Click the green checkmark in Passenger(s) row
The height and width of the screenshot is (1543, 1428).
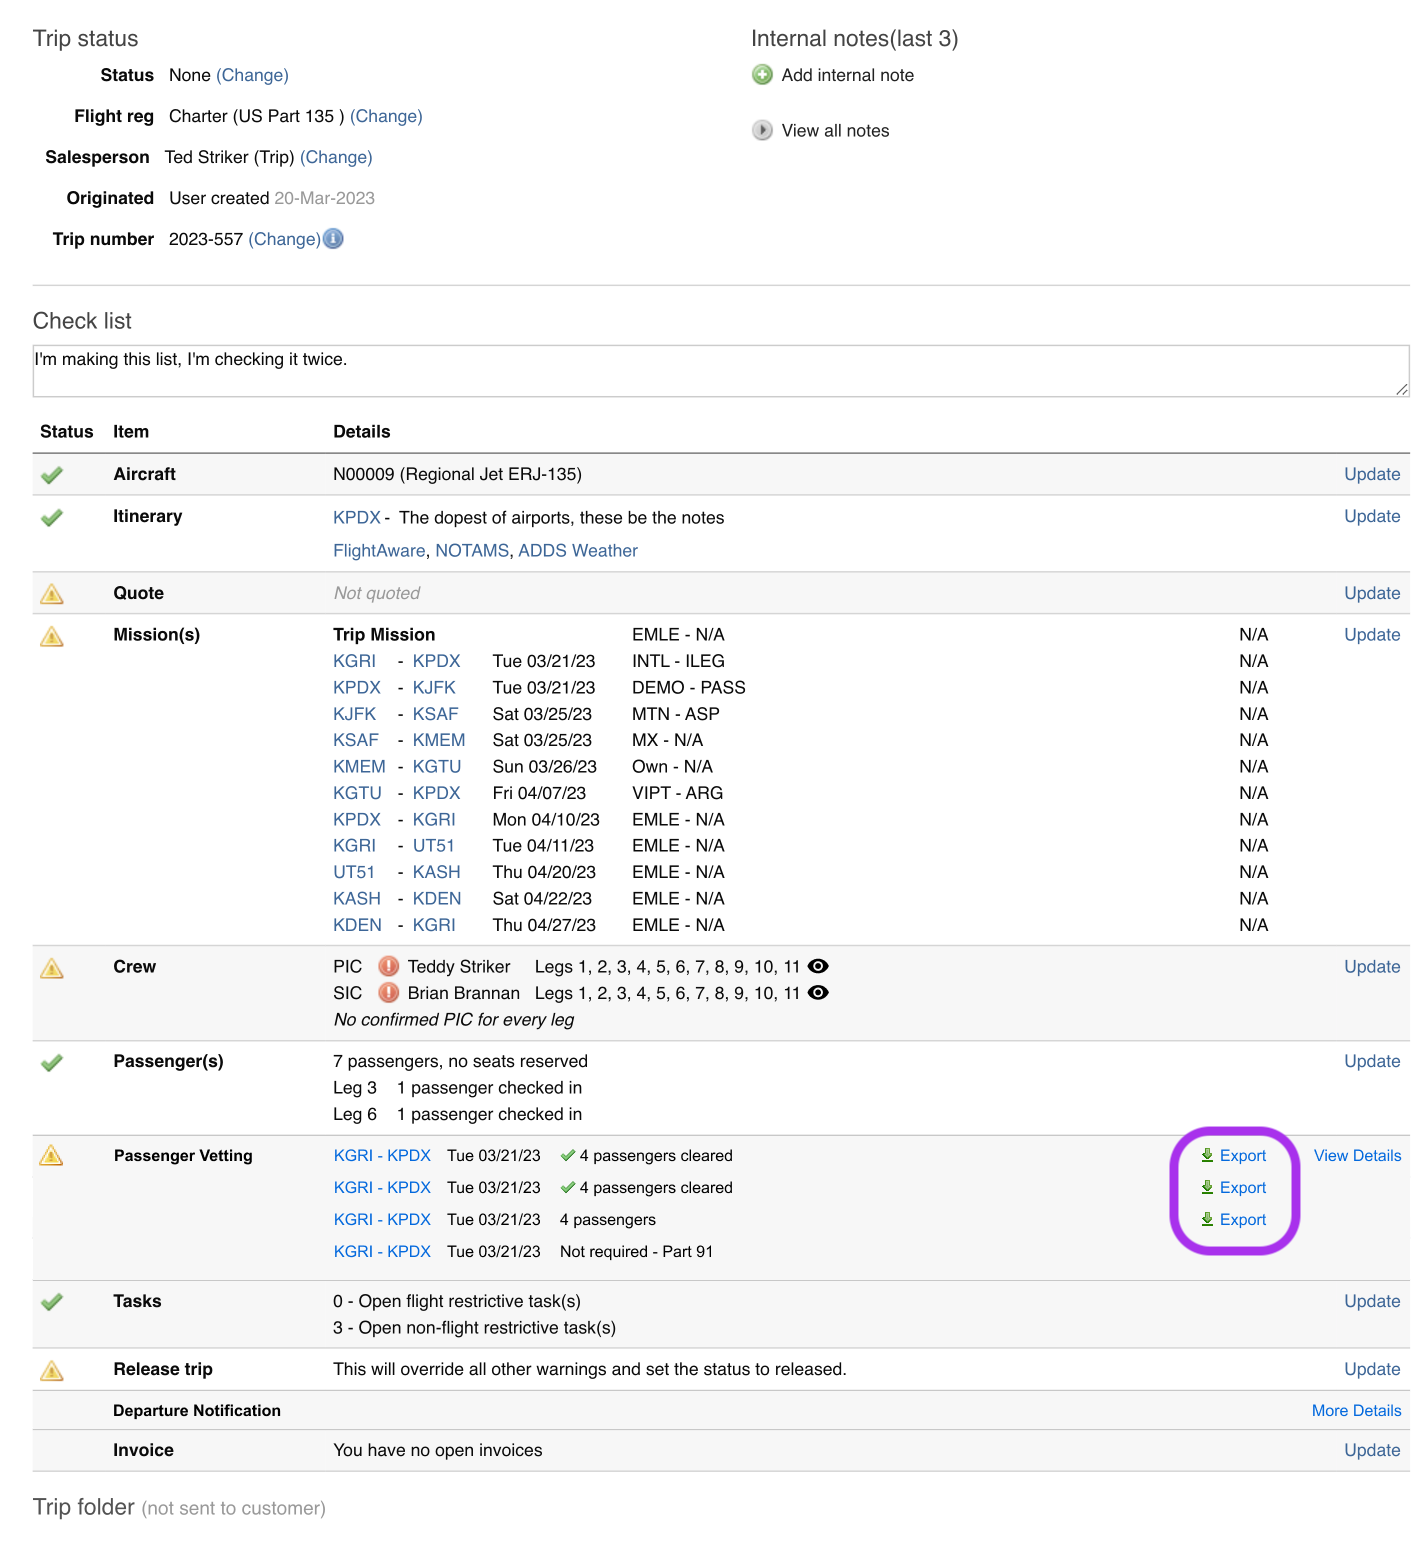52,1062
